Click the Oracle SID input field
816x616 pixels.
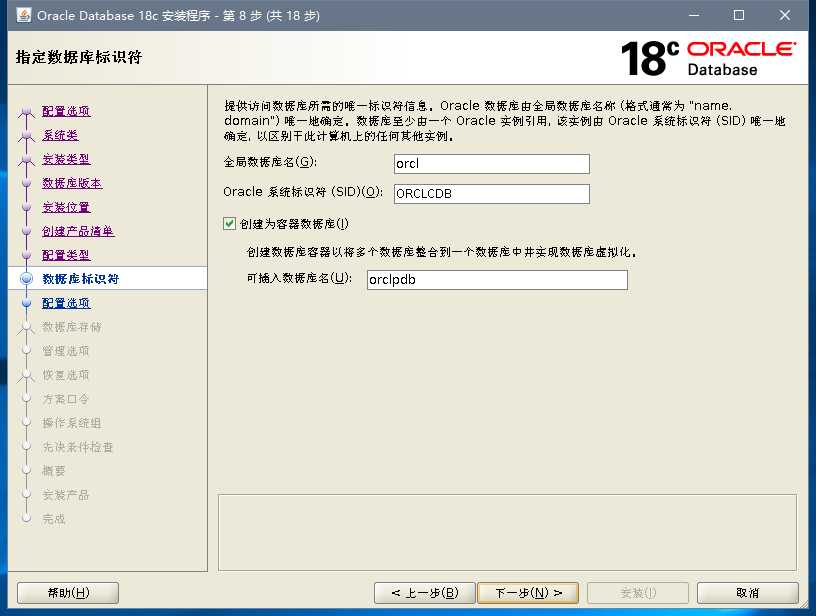coord(492,194)
